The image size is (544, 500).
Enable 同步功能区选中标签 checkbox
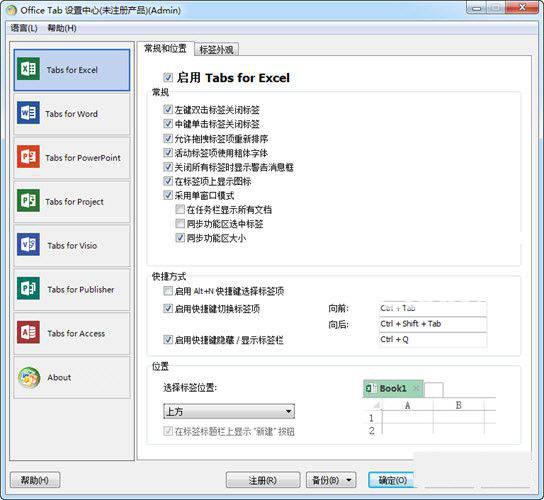(x=180, y=223)
